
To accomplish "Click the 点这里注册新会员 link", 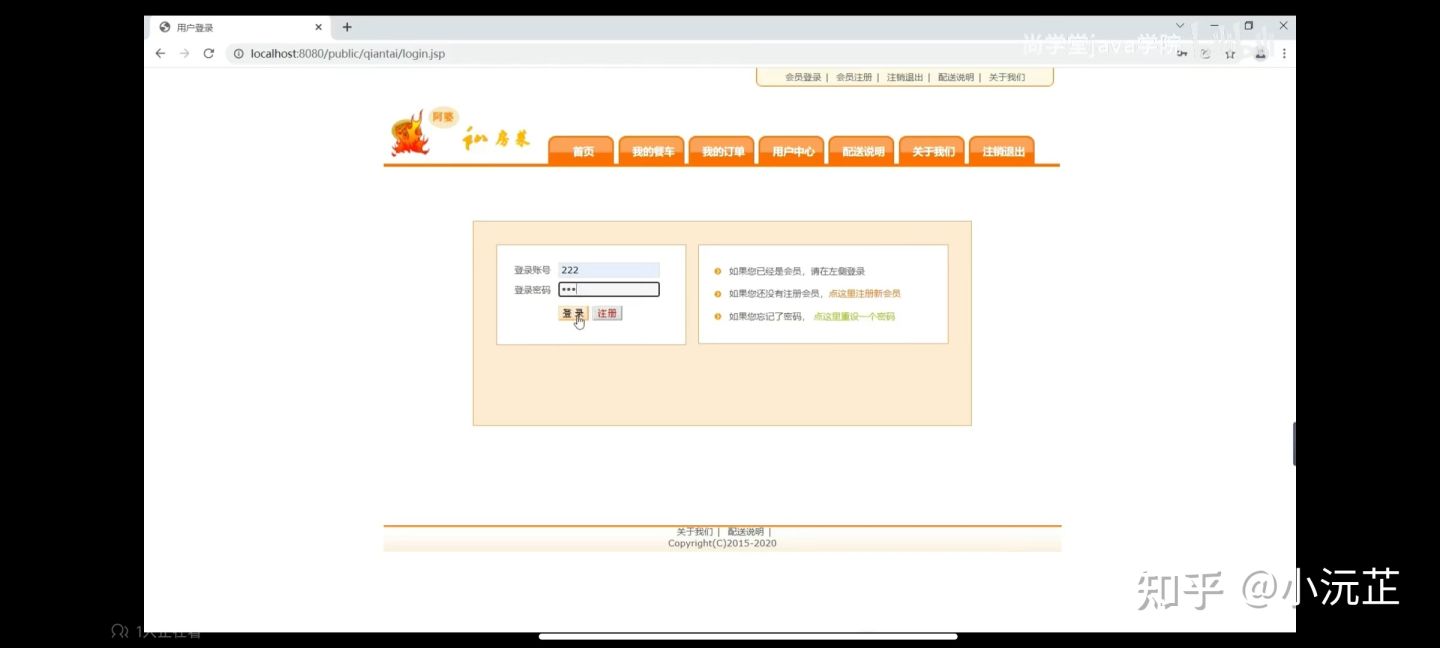I will coord(864,294).
